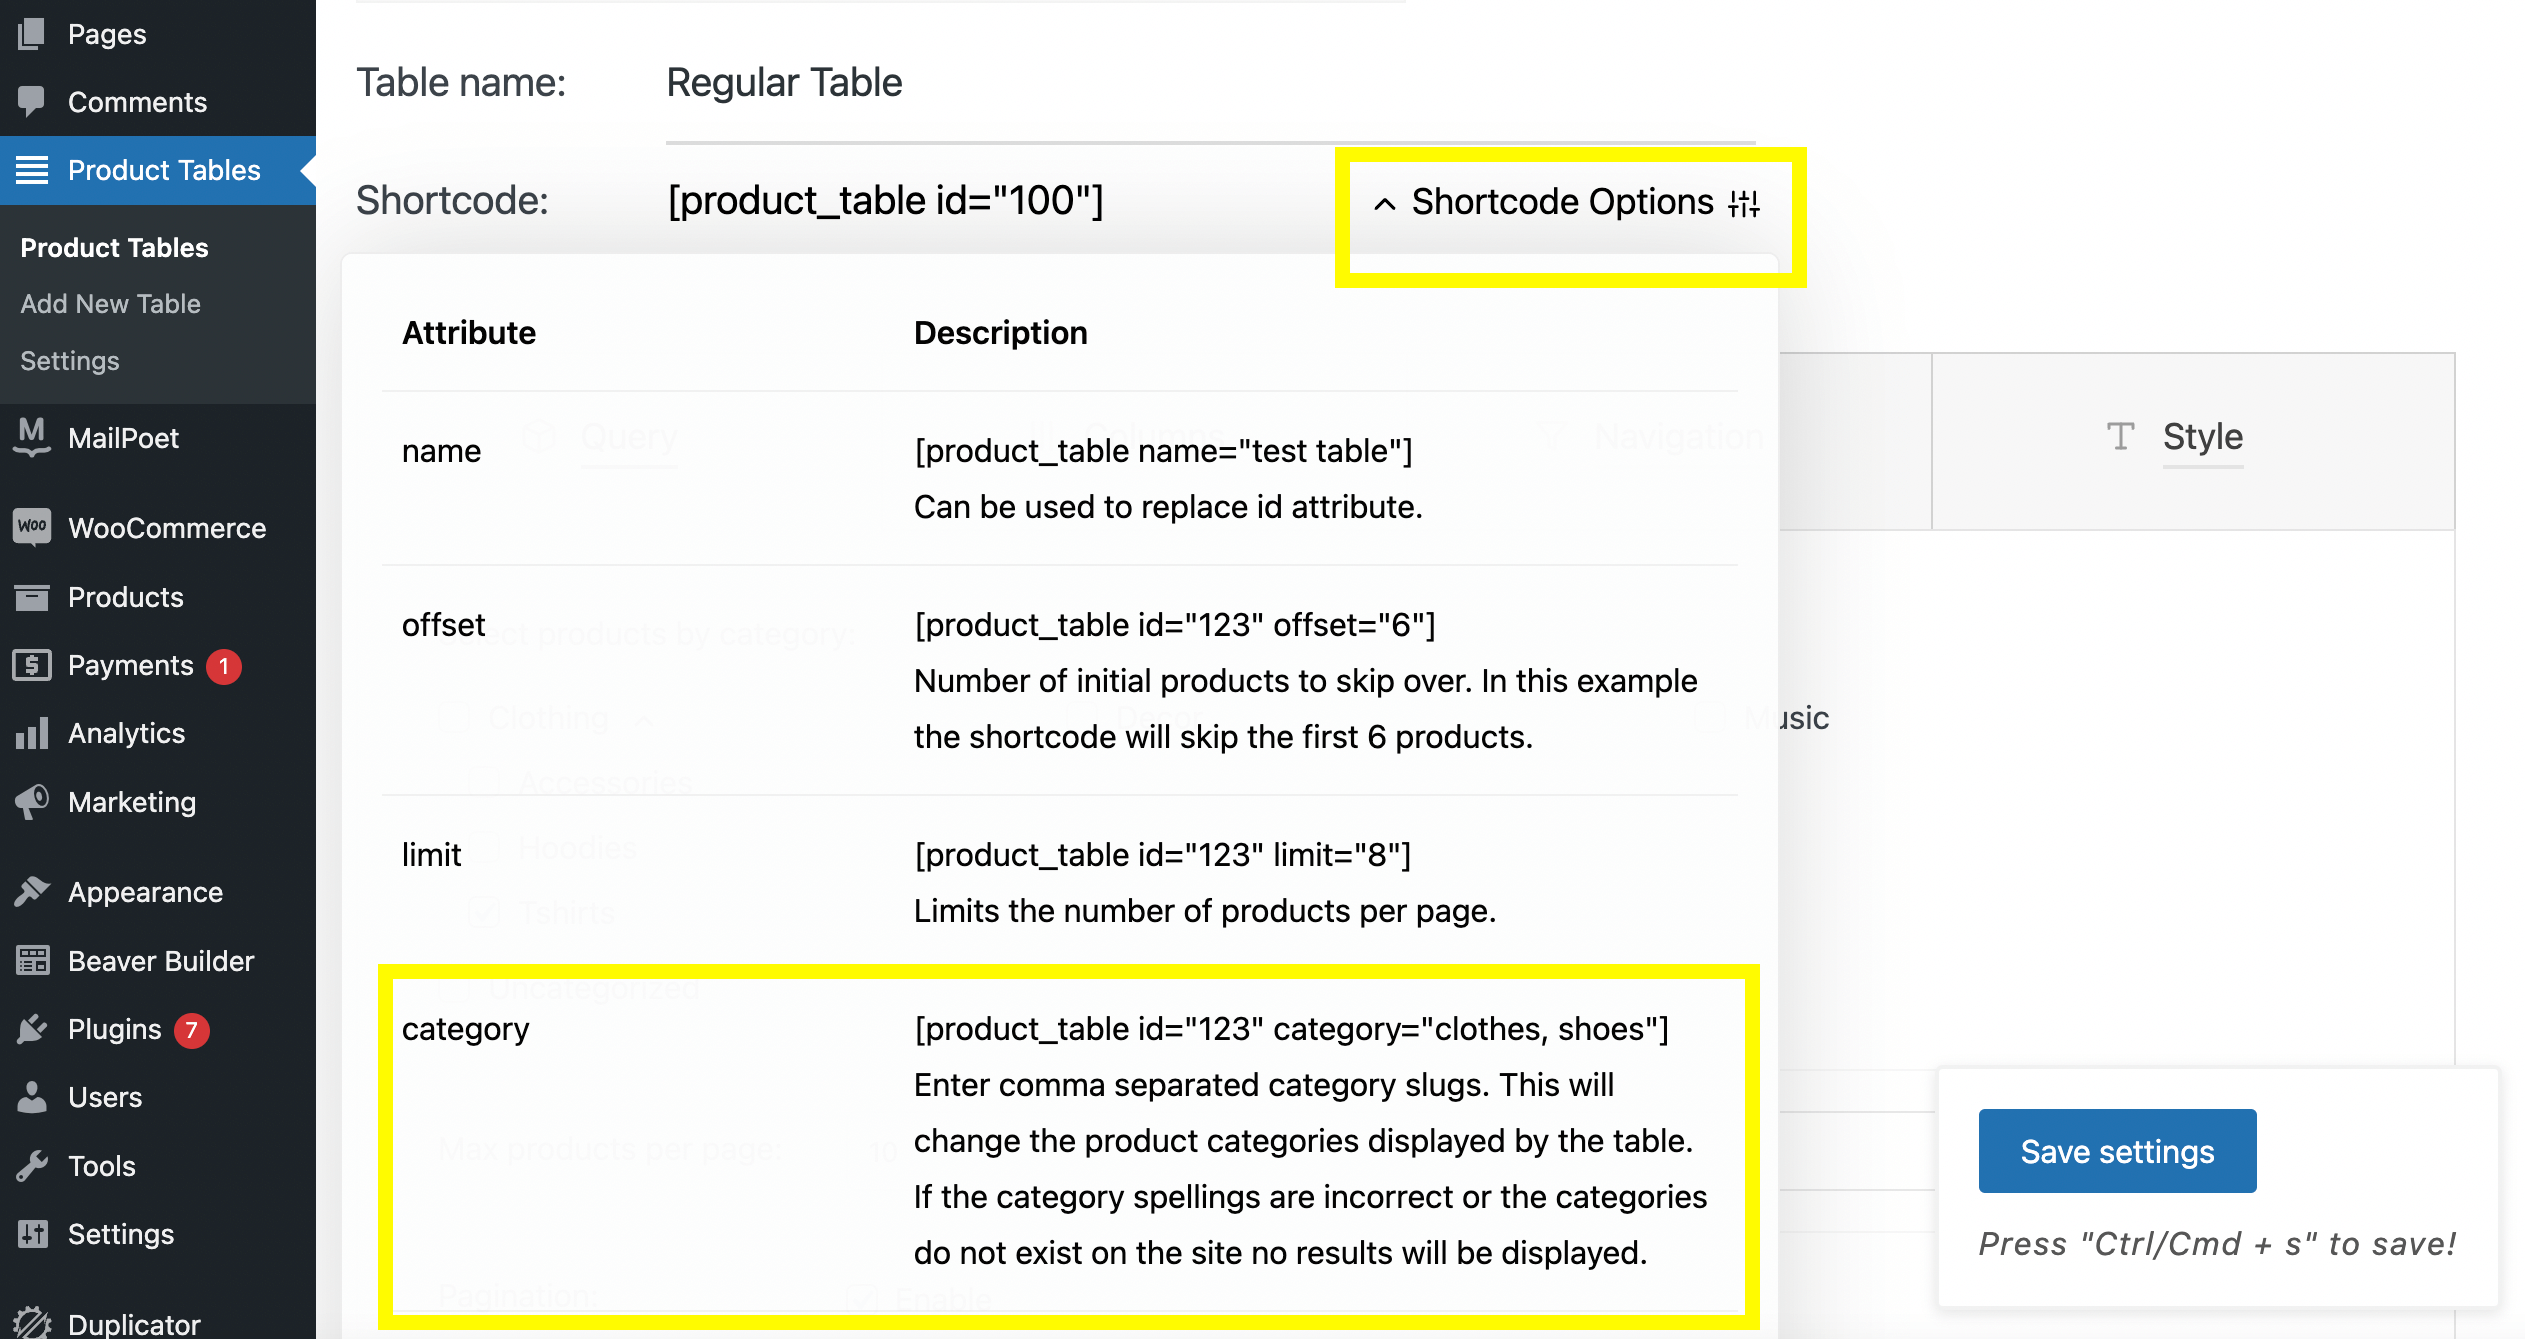Click the Pages icon in sidebar

32,34
